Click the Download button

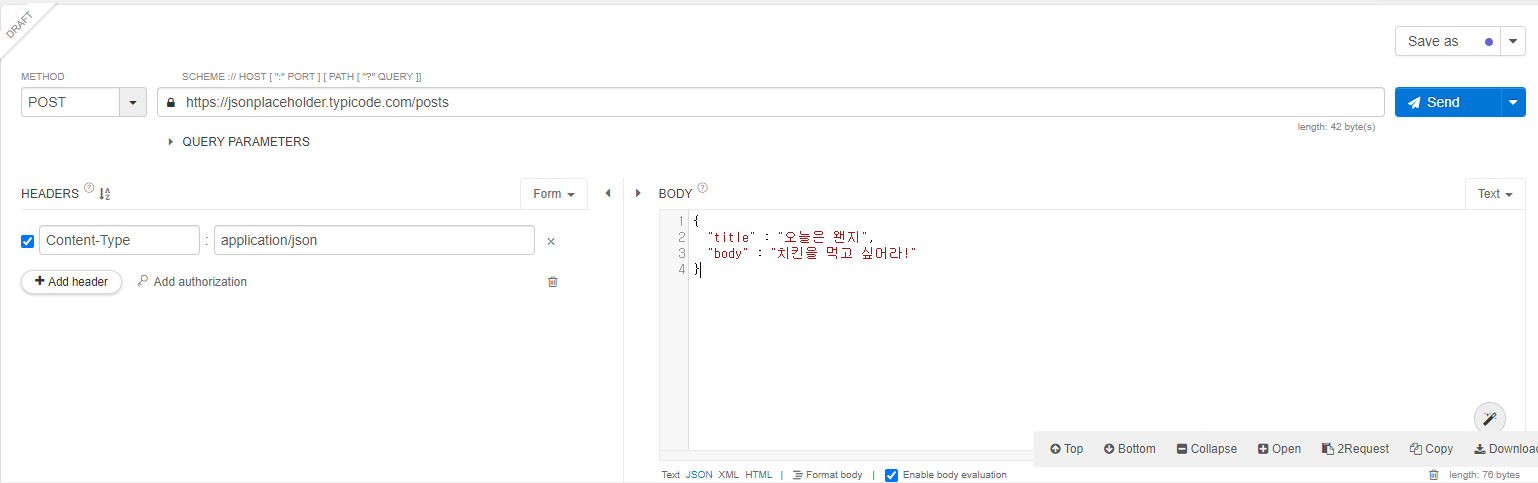(x=1506, y=449)
